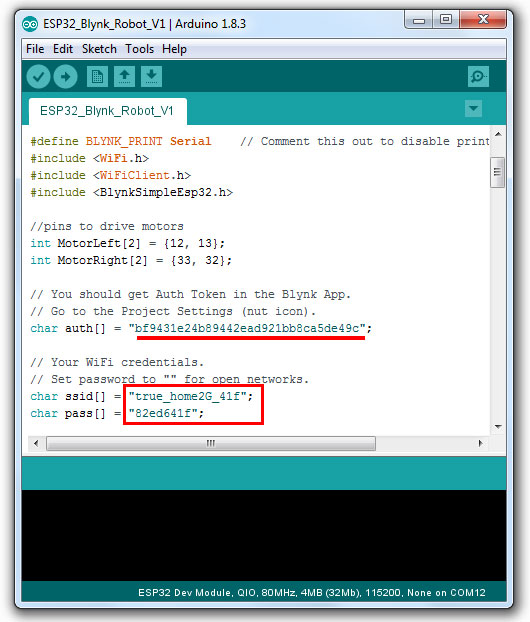This screenshot has height=622, width=530.
Task: Click the horizontal scrollbar left arrow
Action: coord(36,443)
